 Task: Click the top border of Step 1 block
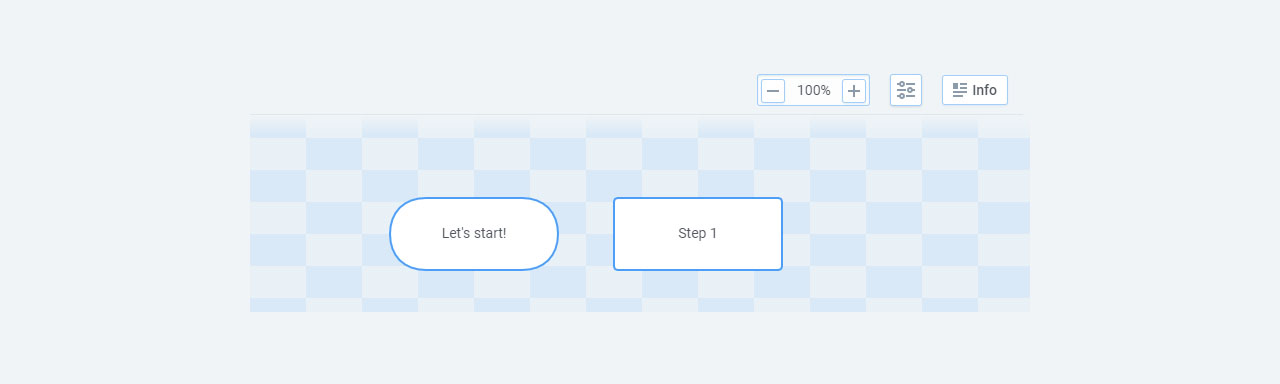click(698, 198)
